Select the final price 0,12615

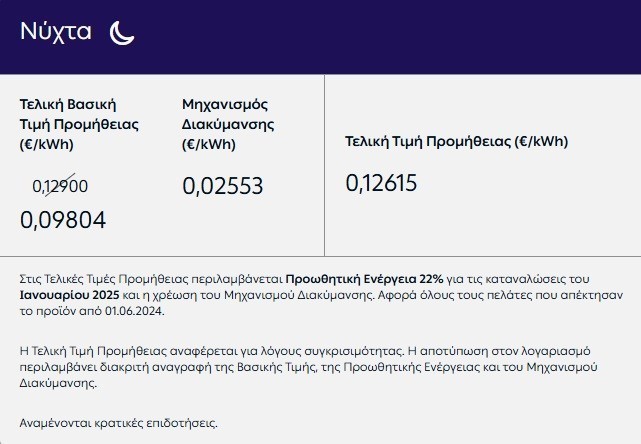[x=381, y=183]
